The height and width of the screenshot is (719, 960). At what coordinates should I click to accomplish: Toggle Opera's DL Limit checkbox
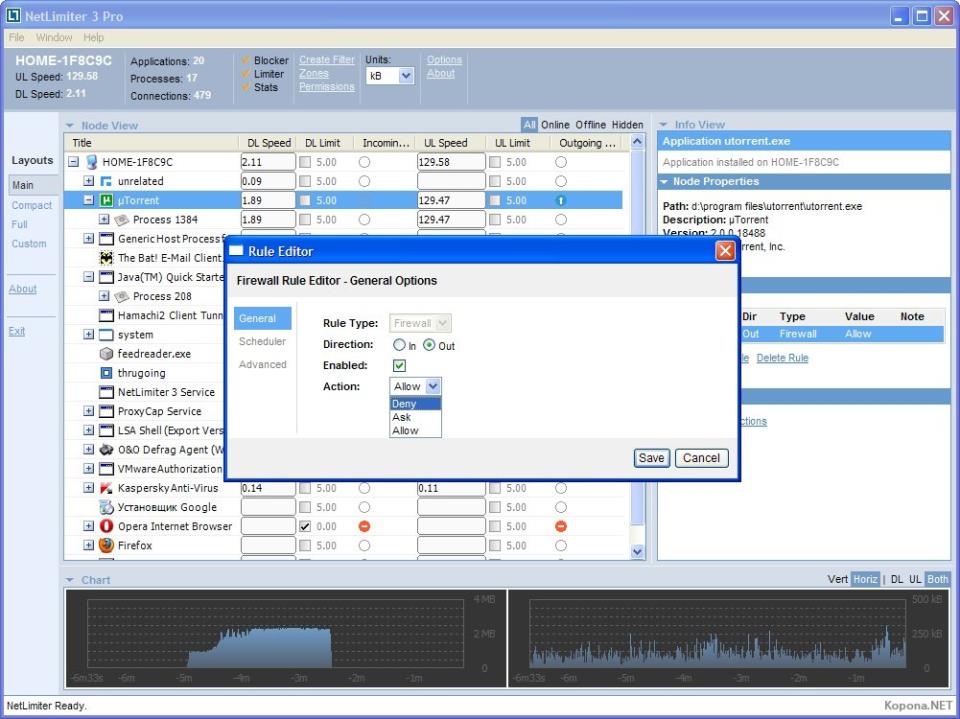305,526
